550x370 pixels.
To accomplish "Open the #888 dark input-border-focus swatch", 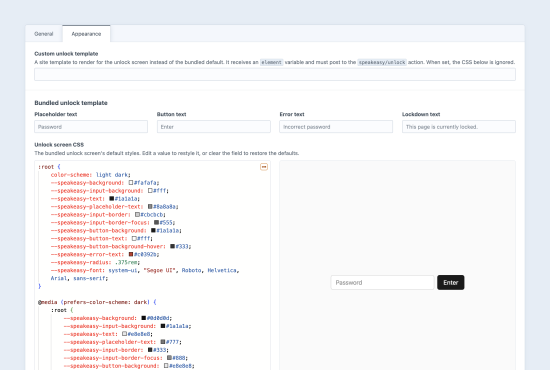I will pyautogui.click(x=169, y=358).
